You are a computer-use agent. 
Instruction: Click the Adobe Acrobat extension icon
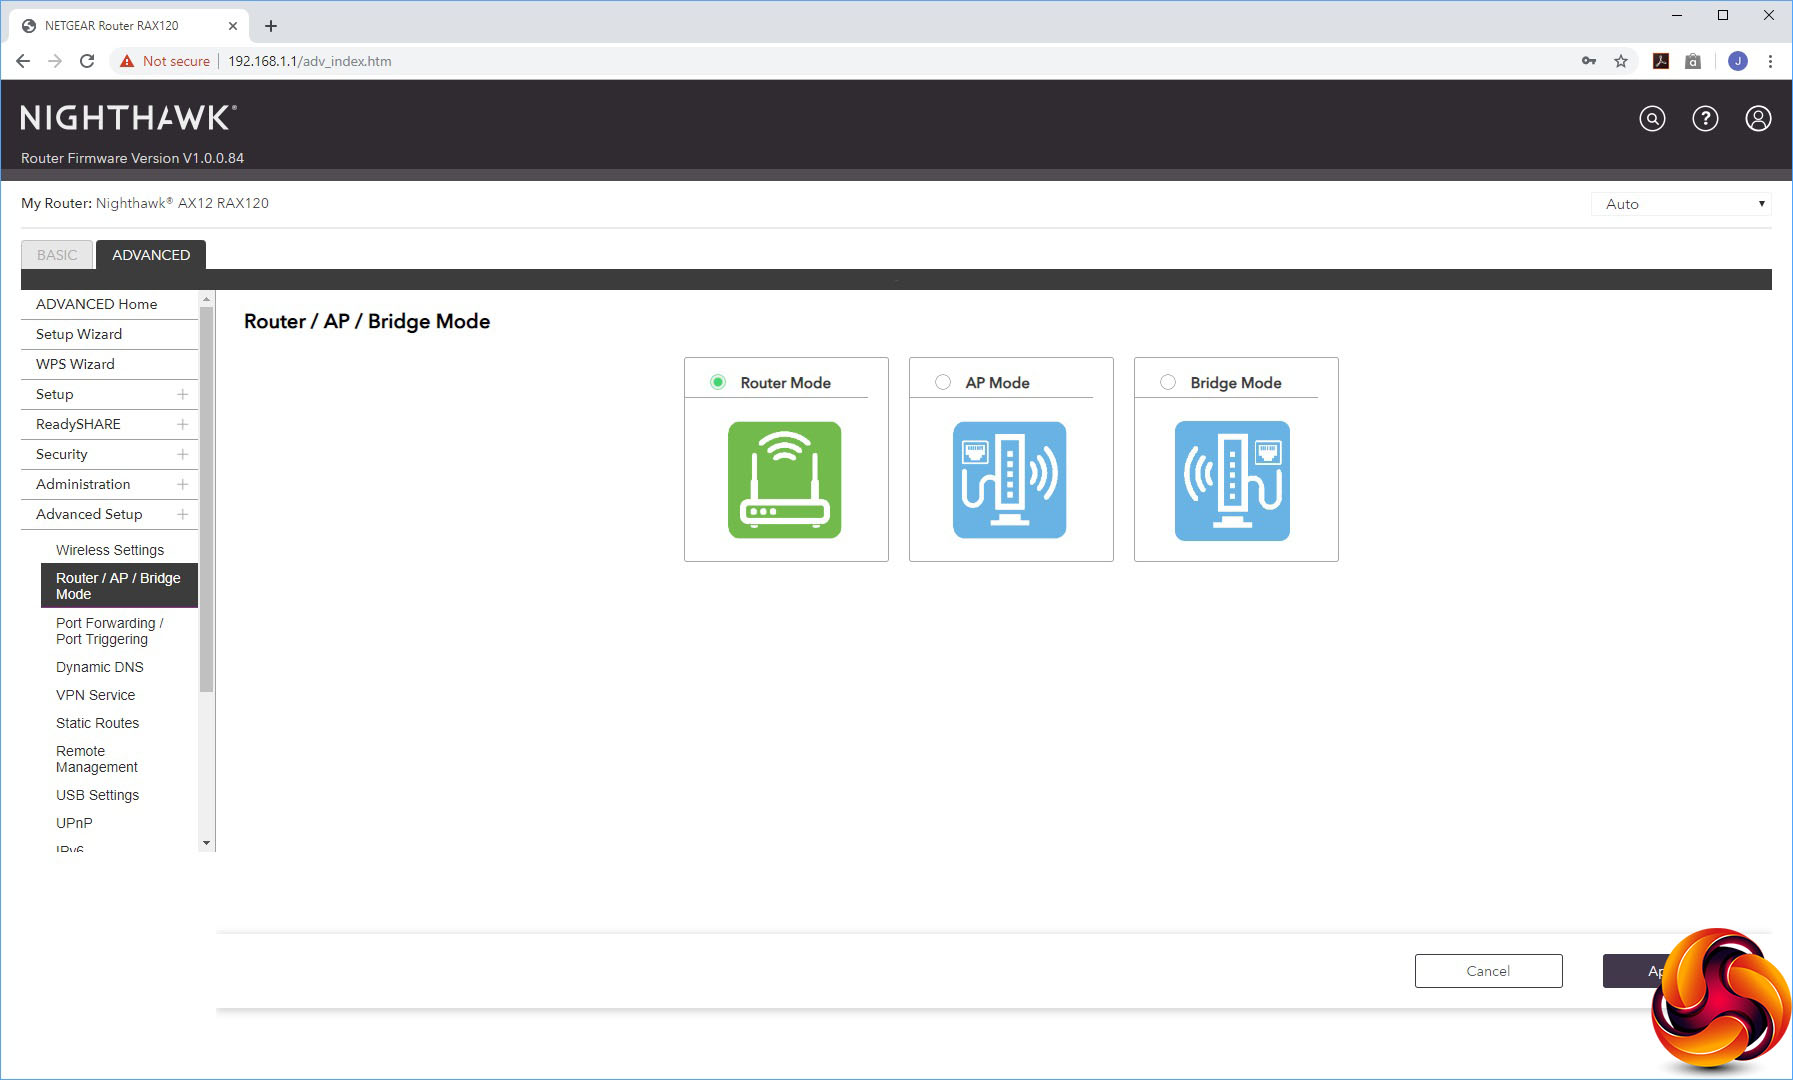[x=1661, y=61]
